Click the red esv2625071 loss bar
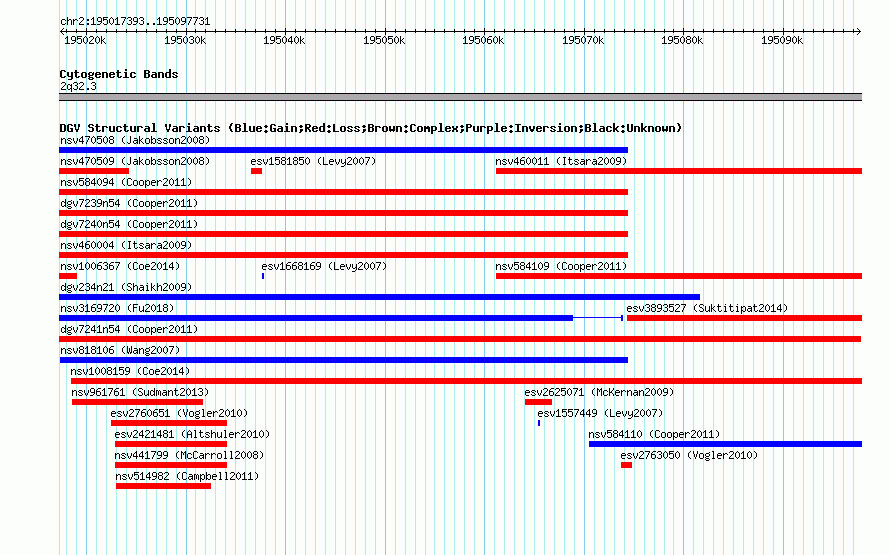 click(x=538, y=402)
